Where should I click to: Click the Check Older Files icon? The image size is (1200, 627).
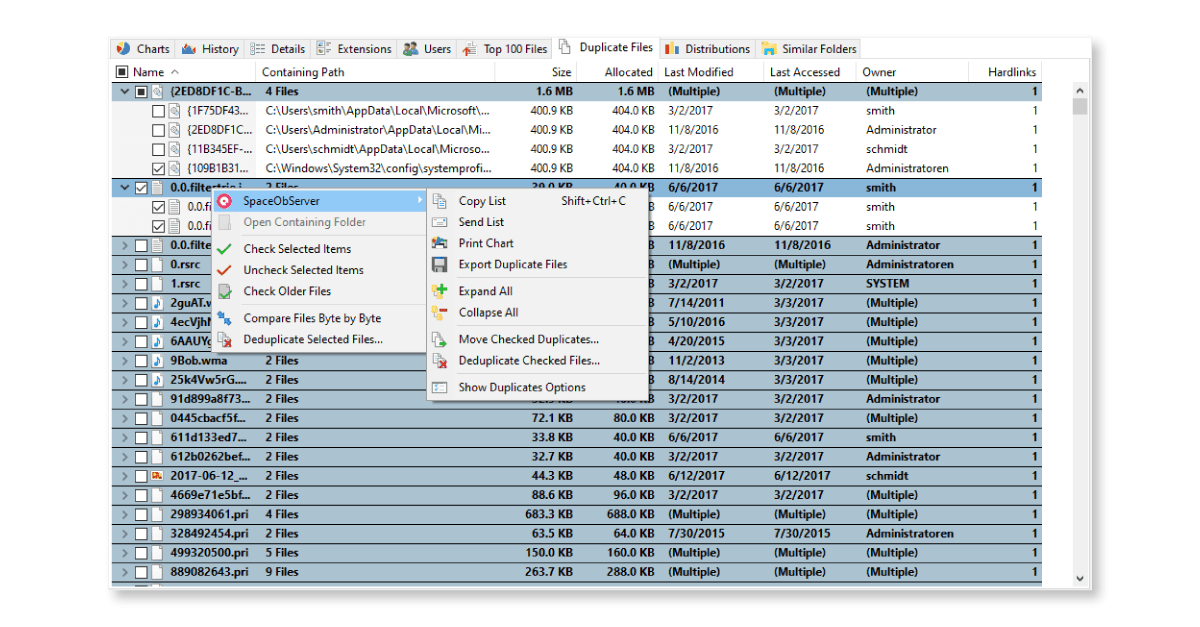pos(225,291)
